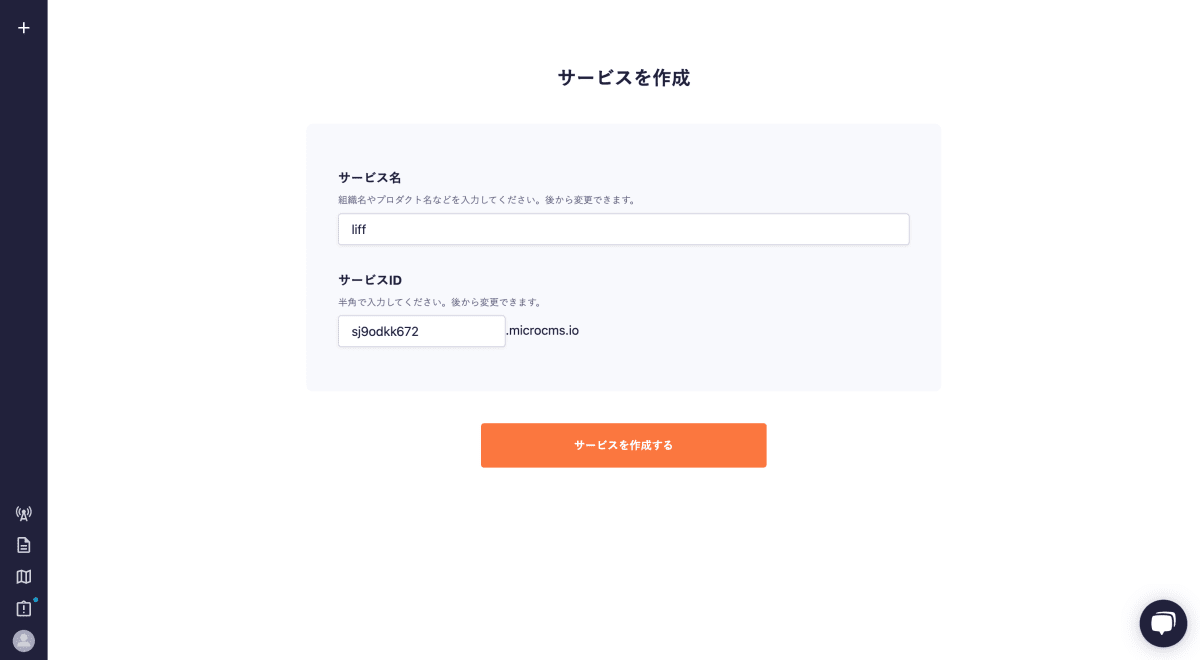The width and height of the screenshot is (1200, 660).
Task: Click the field showing sj9odkk672
Action: click(421, 331)
